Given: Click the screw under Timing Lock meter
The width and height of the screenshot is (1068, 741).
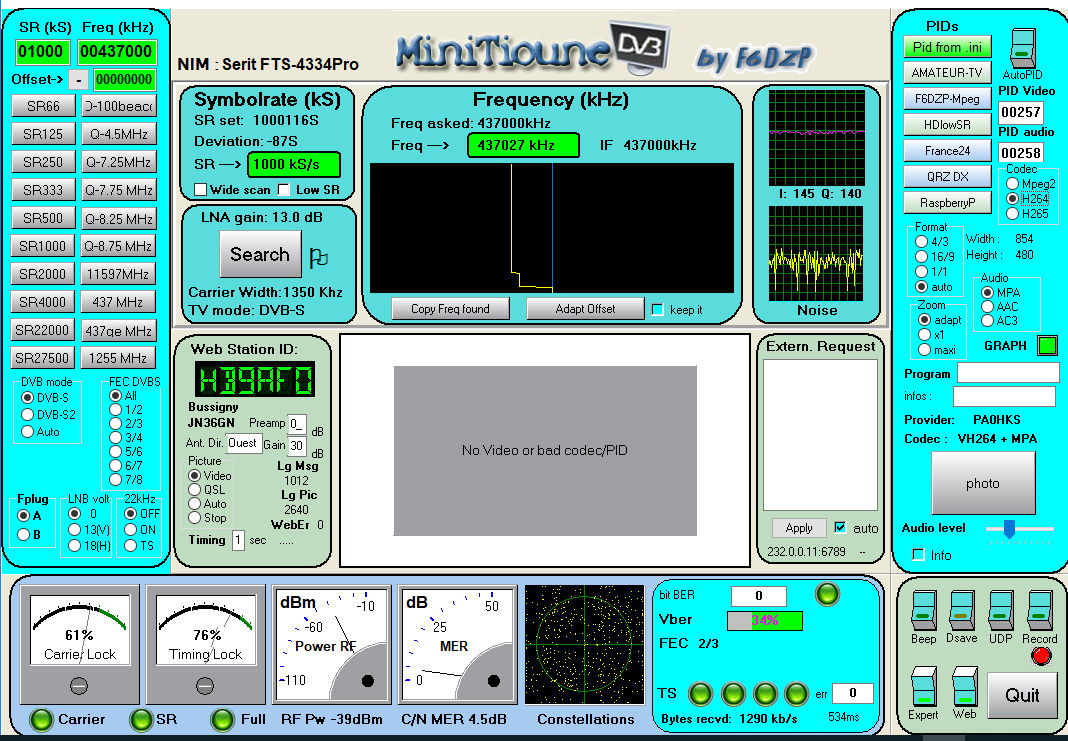Looking at the screenshot, I should 205,686.
